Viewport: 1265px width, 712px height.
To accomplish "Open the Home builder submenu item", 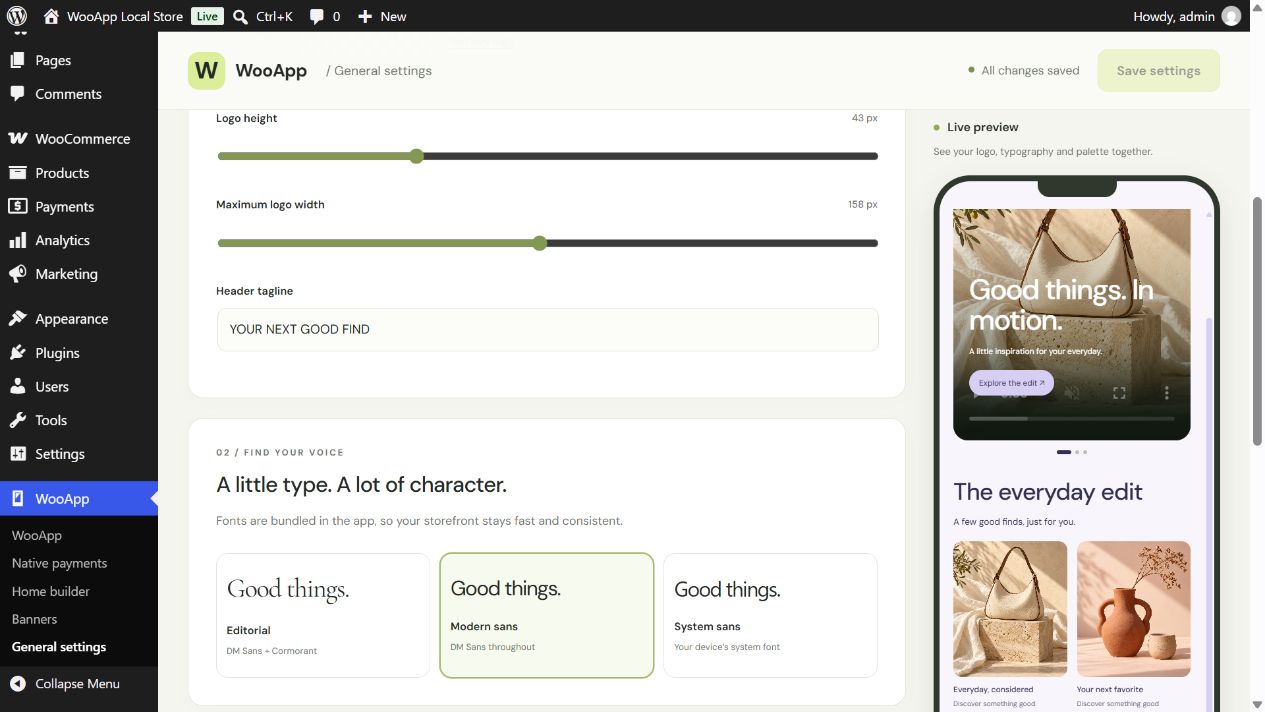I will 50,591.
